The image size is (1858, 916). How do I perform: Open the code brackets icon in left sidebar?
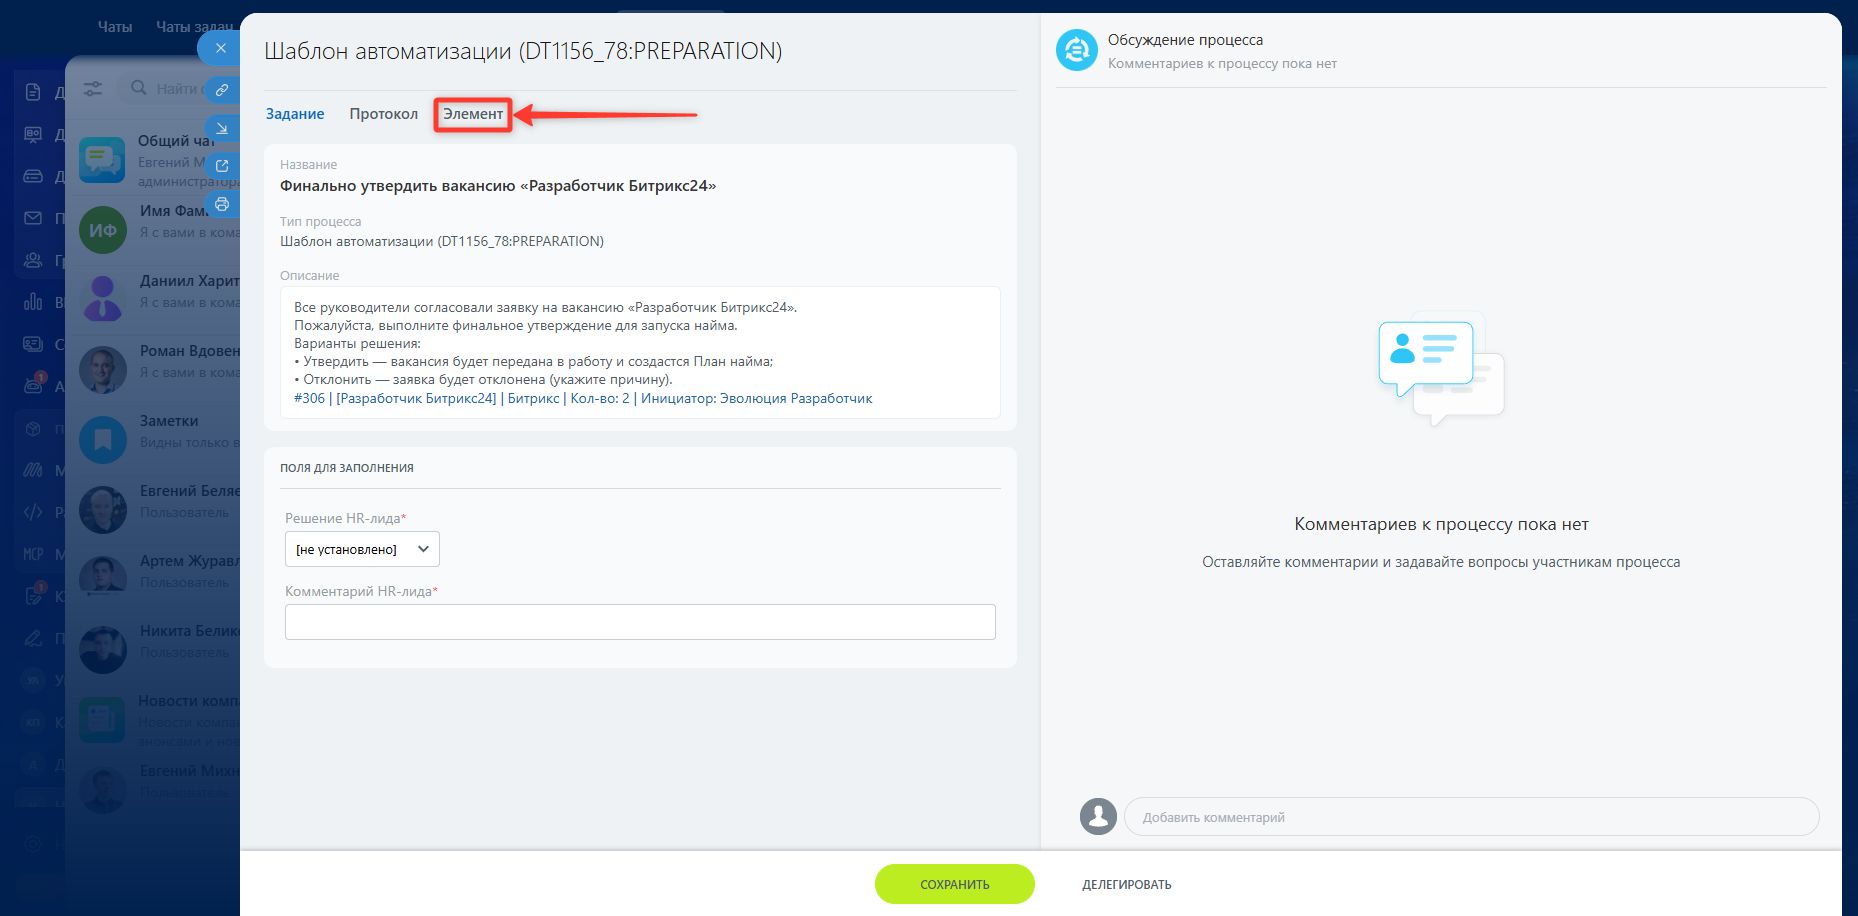pyautogui.click(x=33, y=512)
